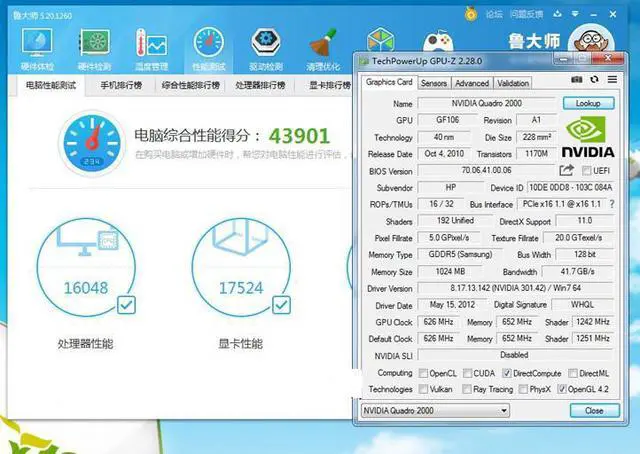Toggle the UEFI checkbox
This screenshot has height=454, width=640.
584,171
